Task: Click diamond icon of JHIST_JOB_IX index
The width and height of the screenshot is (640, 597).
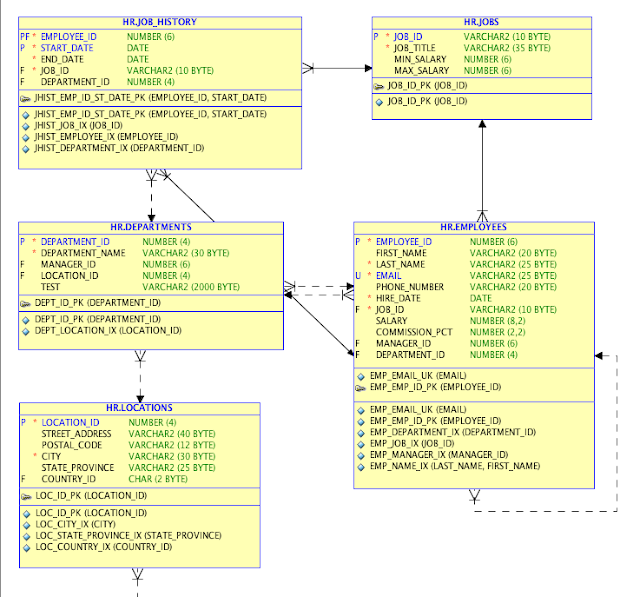Action: 26,126
